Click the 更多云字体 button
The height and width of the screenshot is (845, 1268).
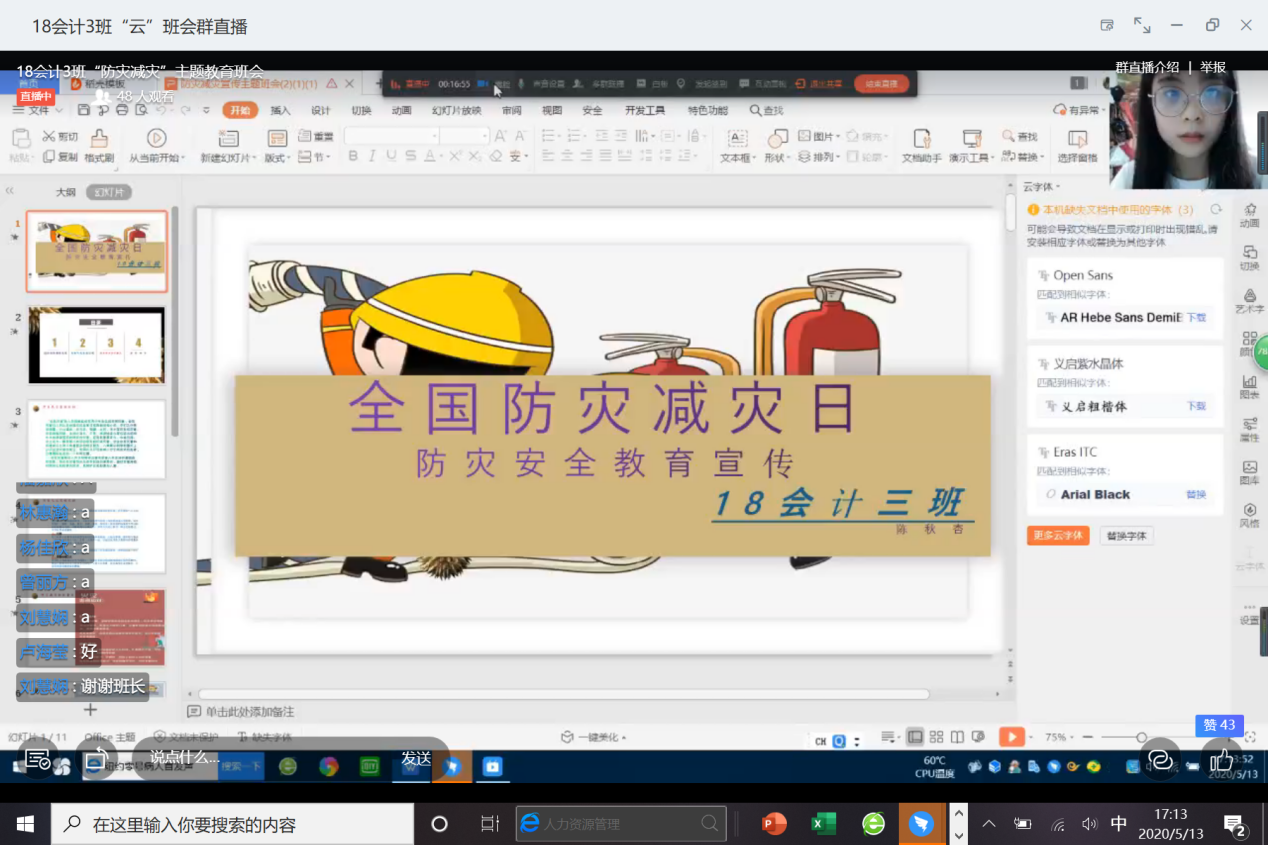[1058, 535]
